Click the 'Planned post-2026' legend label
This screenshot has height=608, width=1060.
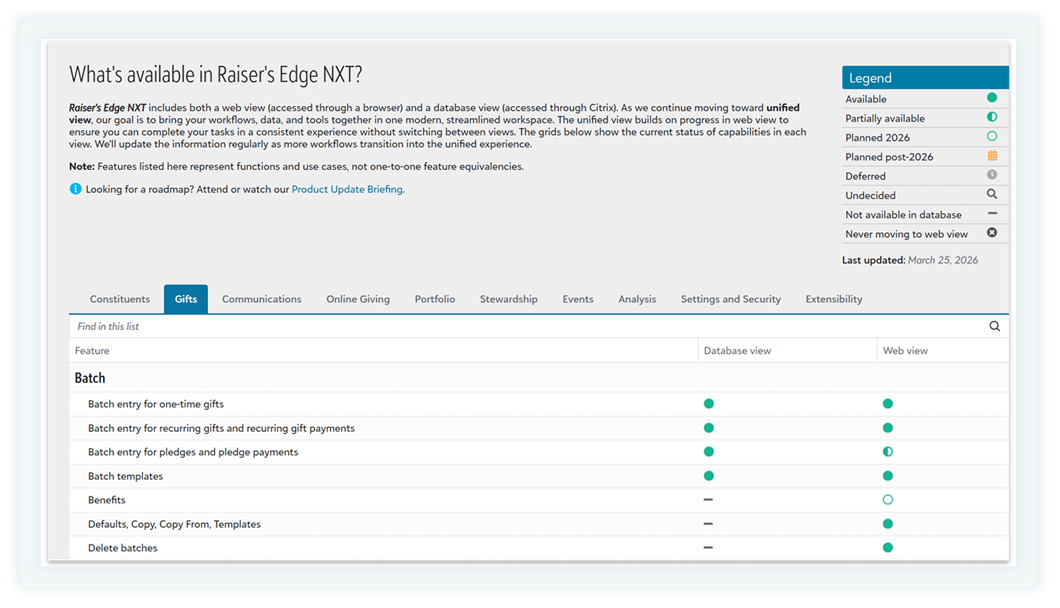click(888, 157)
